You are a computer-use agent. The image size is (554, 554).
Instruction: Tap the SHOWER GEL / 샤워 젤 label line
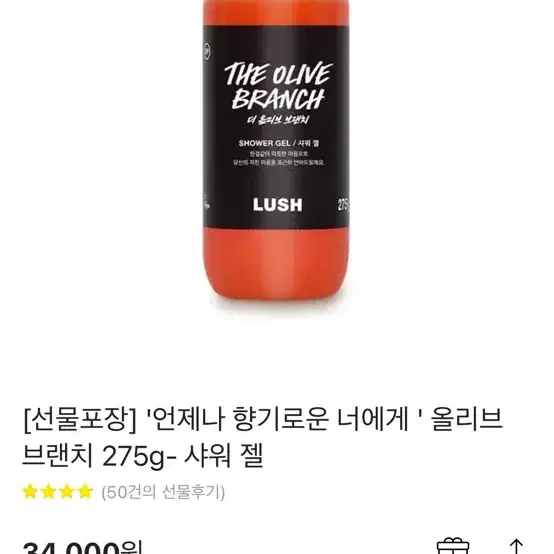279,143
